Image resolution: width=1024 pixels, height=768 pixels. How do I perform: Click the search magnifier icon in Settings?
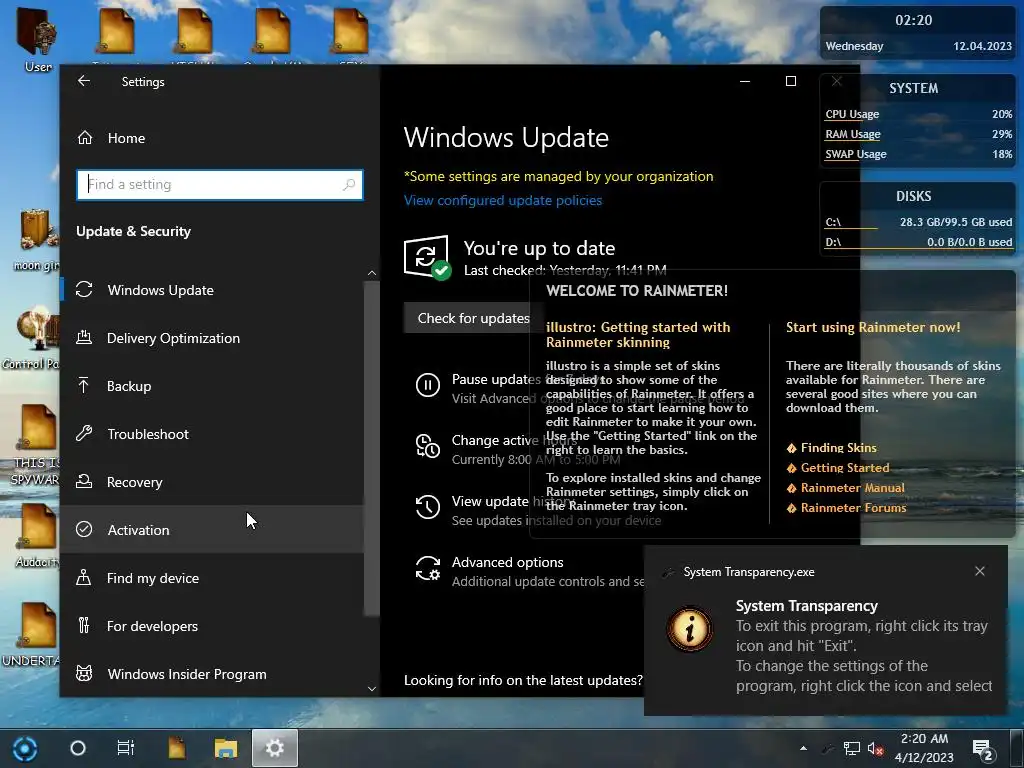(349, 185)
